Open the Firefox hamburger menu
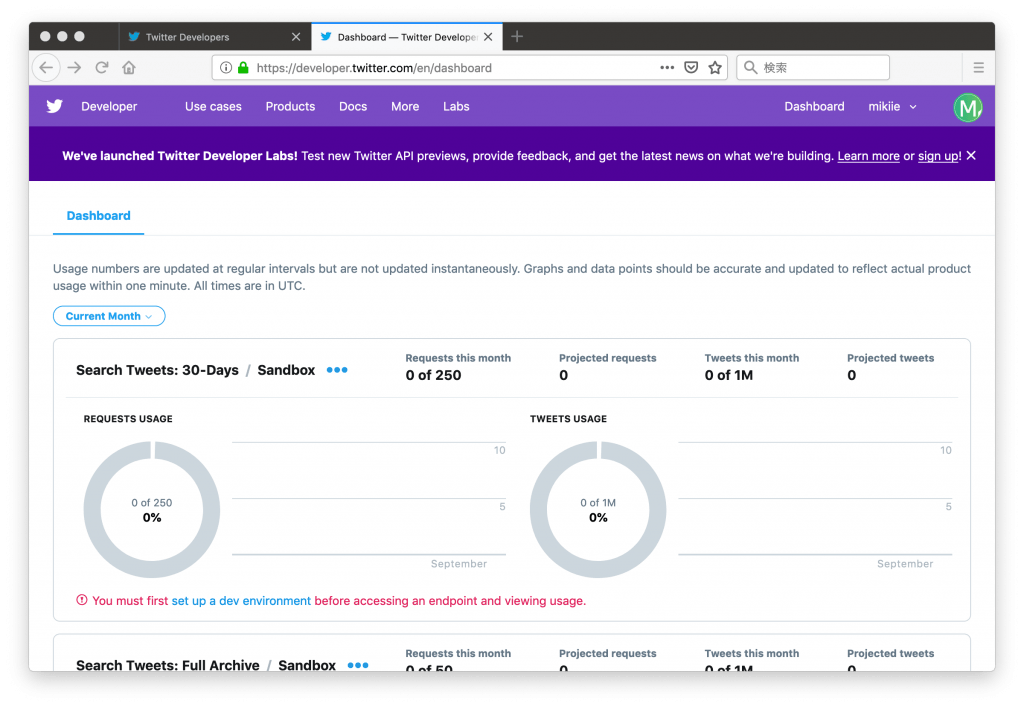This screenshot has height=707, width=1024. coord(978,68)
